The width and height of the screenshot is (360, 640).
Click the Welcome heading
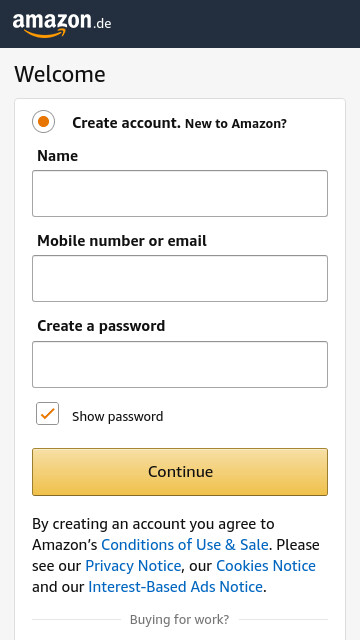pyautogui.click(x=60, y=74)
